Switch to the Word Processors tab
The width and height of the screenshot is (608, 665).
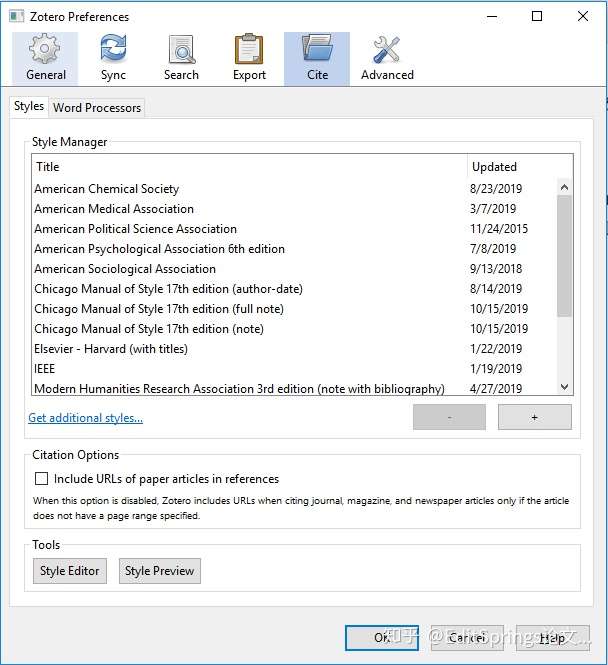(97, 108)
